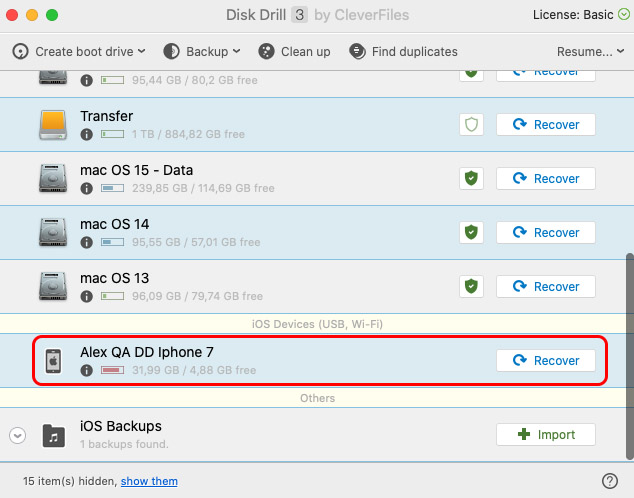Toggle protection shield for mac OS 15 - Data
The image size is (634, 498).
pos(471,178)
